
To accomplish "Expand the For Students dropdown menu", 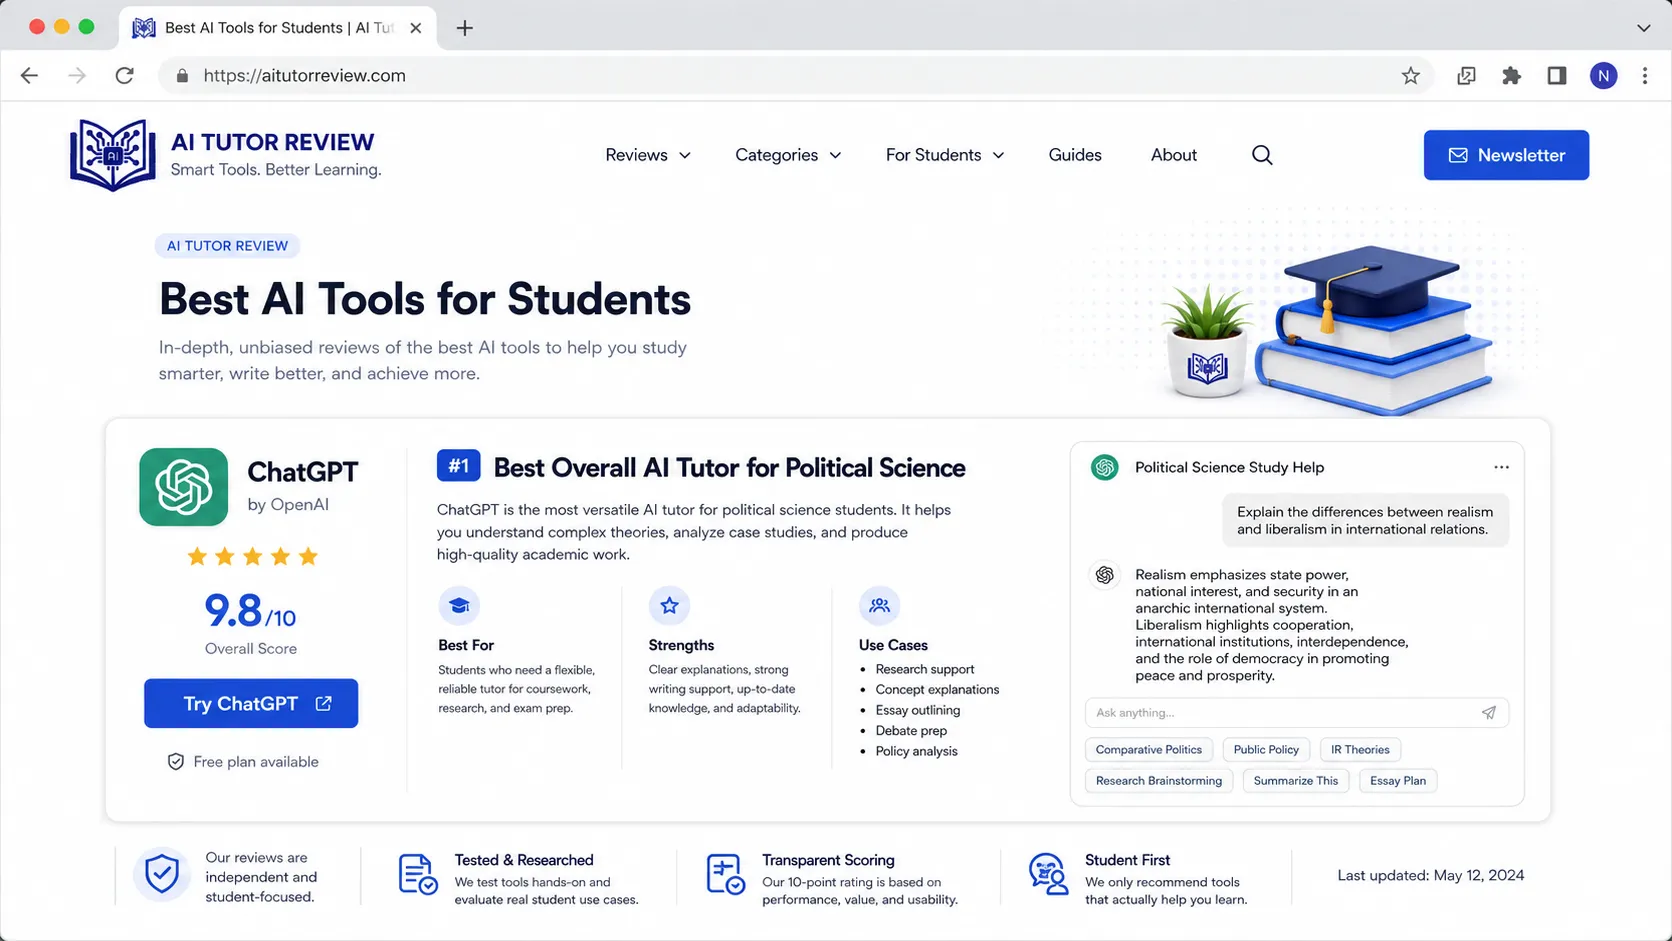I will click(945, 155).
